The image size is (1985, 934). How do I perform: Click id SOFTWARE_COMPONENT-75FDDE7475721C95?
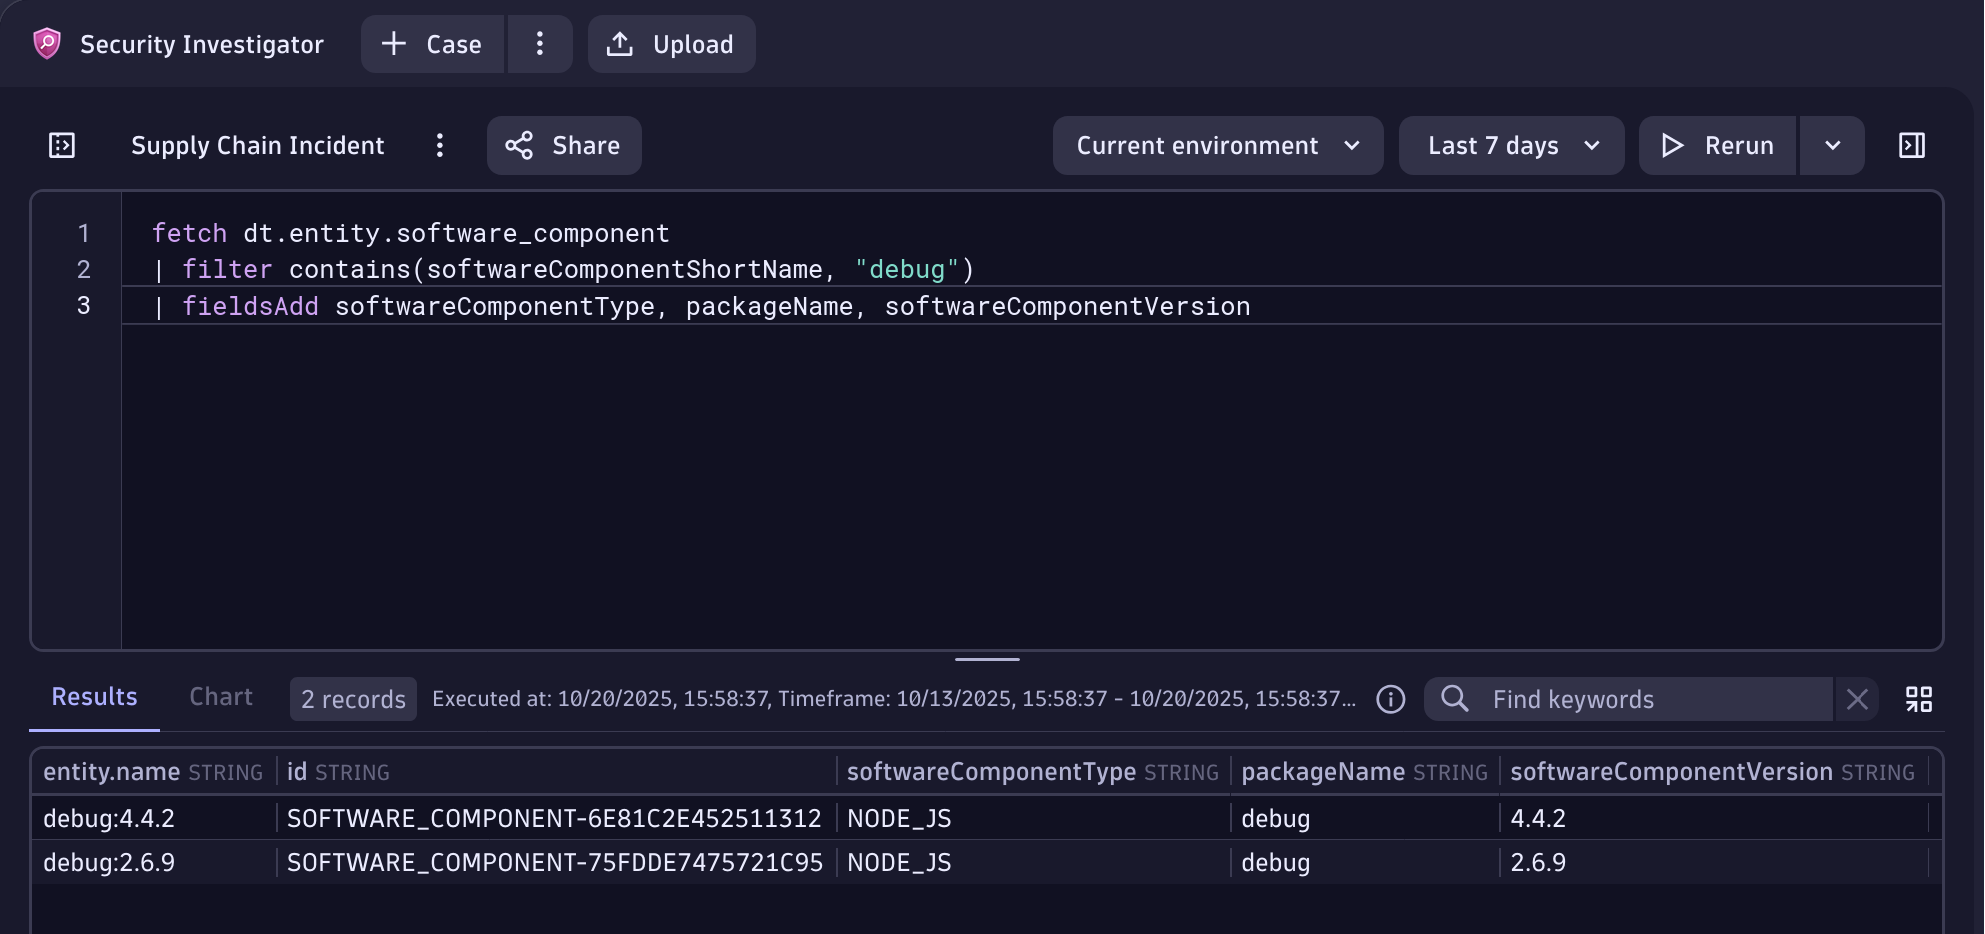click(x=555, y=862)
